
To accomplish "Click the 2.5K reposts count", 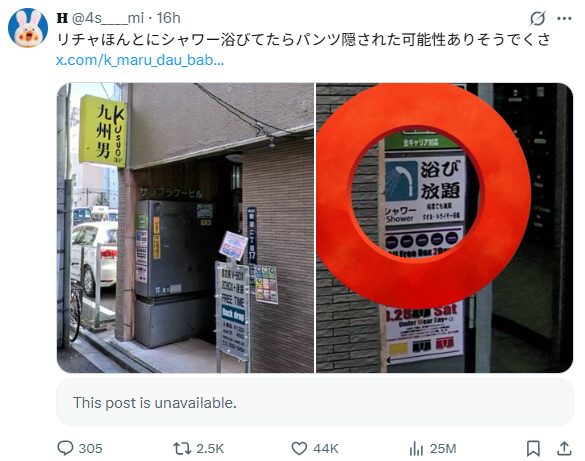I will pyautogui.click(x=210, y=448).
